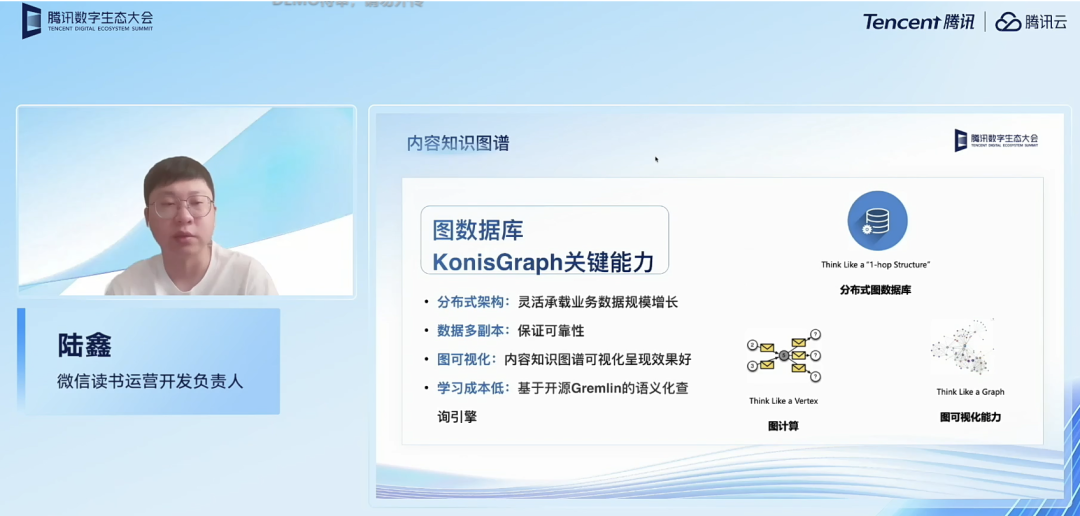Click the text 保证可靠性
This screenshot has height=516, width=1080.
[551, 331]
